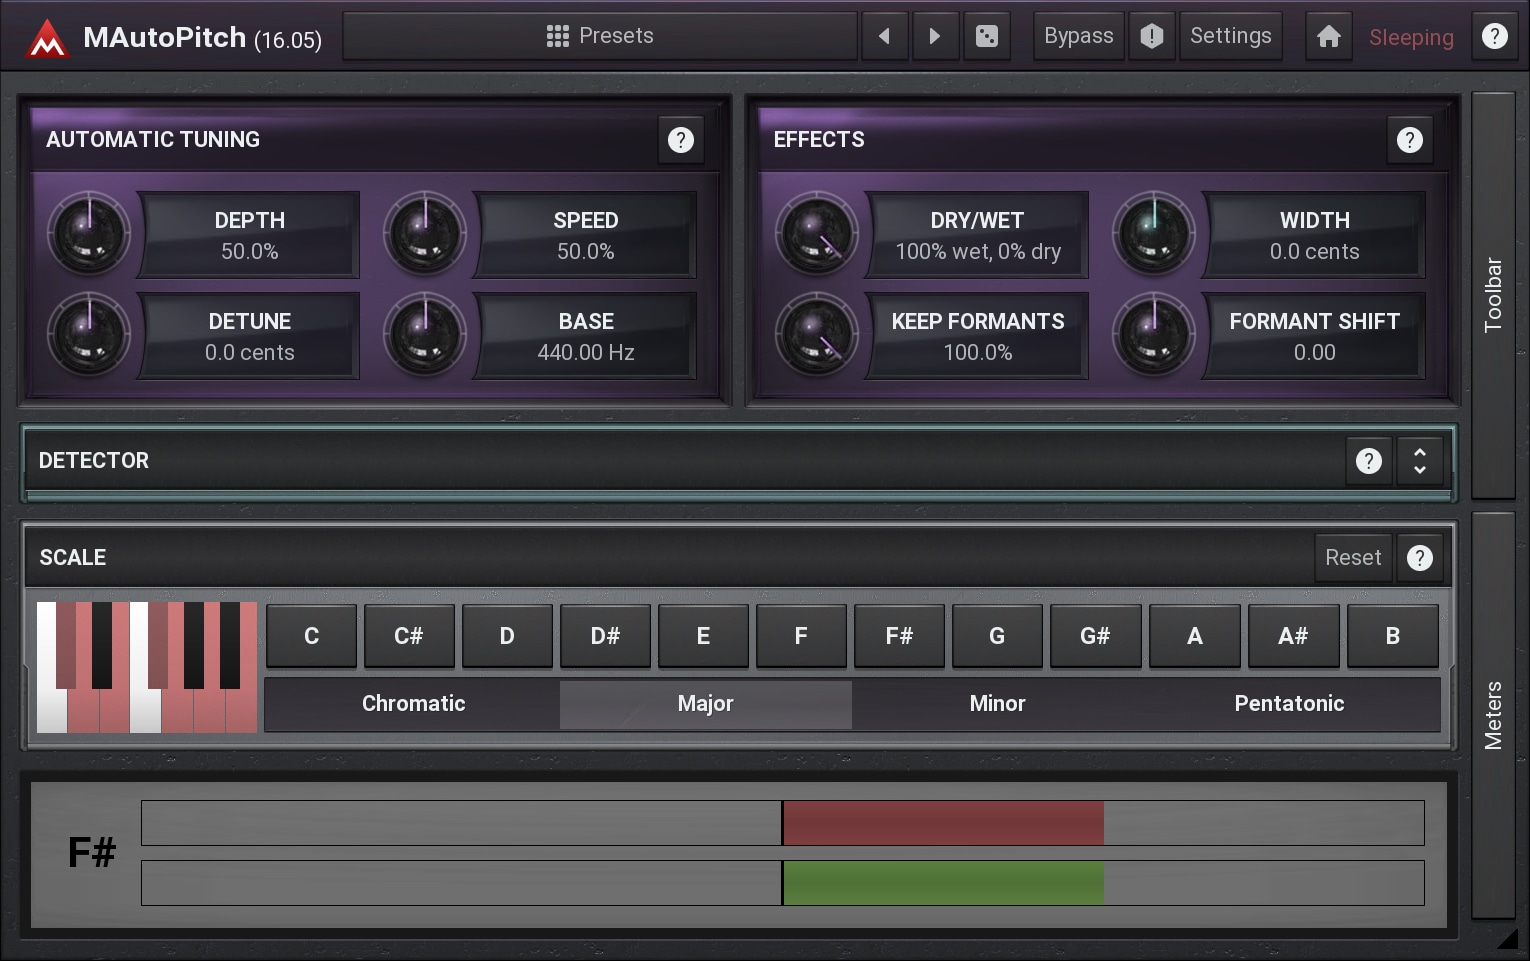
Task: Select the Minor scale tab
Action: (998, 704)
